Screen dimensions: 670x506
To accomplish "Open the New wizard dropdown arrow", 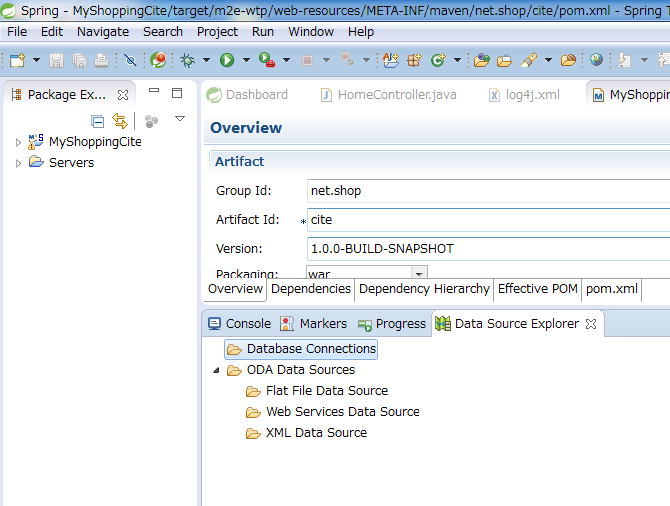I will tap(37, 60).
